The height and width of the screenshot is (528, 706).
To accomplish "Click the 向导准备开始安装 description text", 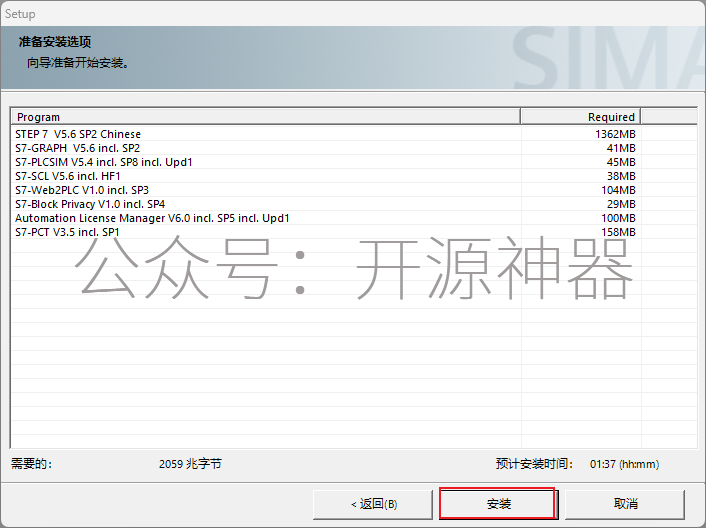I will pyautogui.click(x=78, y=63).
